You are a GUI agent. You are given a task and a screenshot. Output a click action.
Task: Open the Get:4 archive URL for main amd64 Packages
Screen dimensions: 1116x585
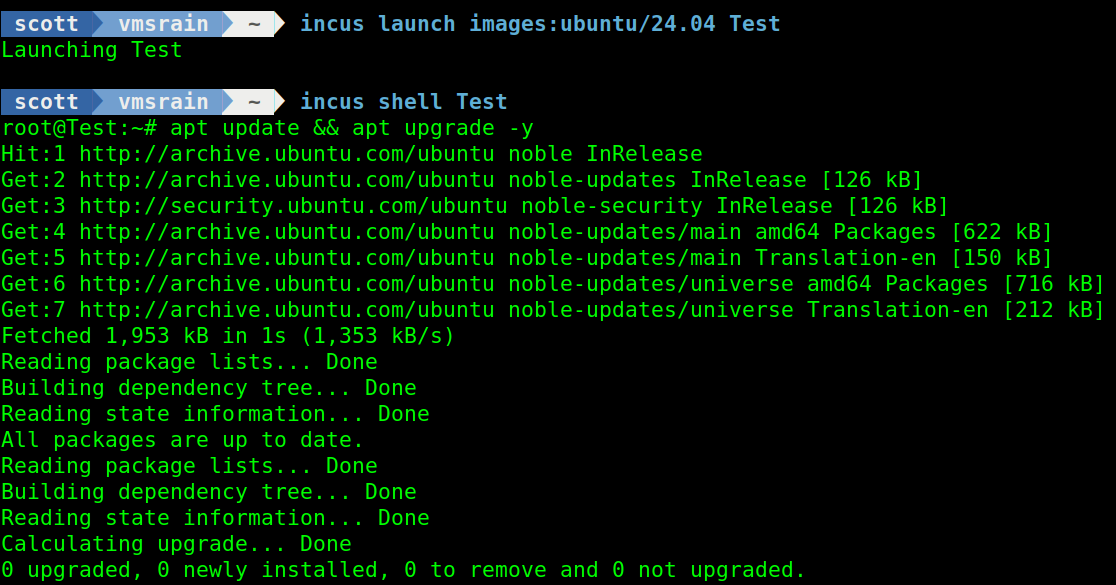[286, 231]
